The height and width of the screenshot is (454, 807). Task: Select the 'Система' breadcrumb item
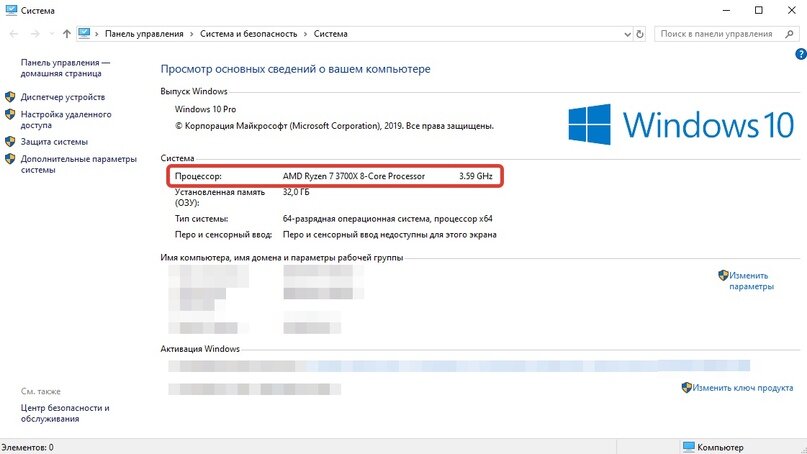pyautogui.click(x=330, y=34)
